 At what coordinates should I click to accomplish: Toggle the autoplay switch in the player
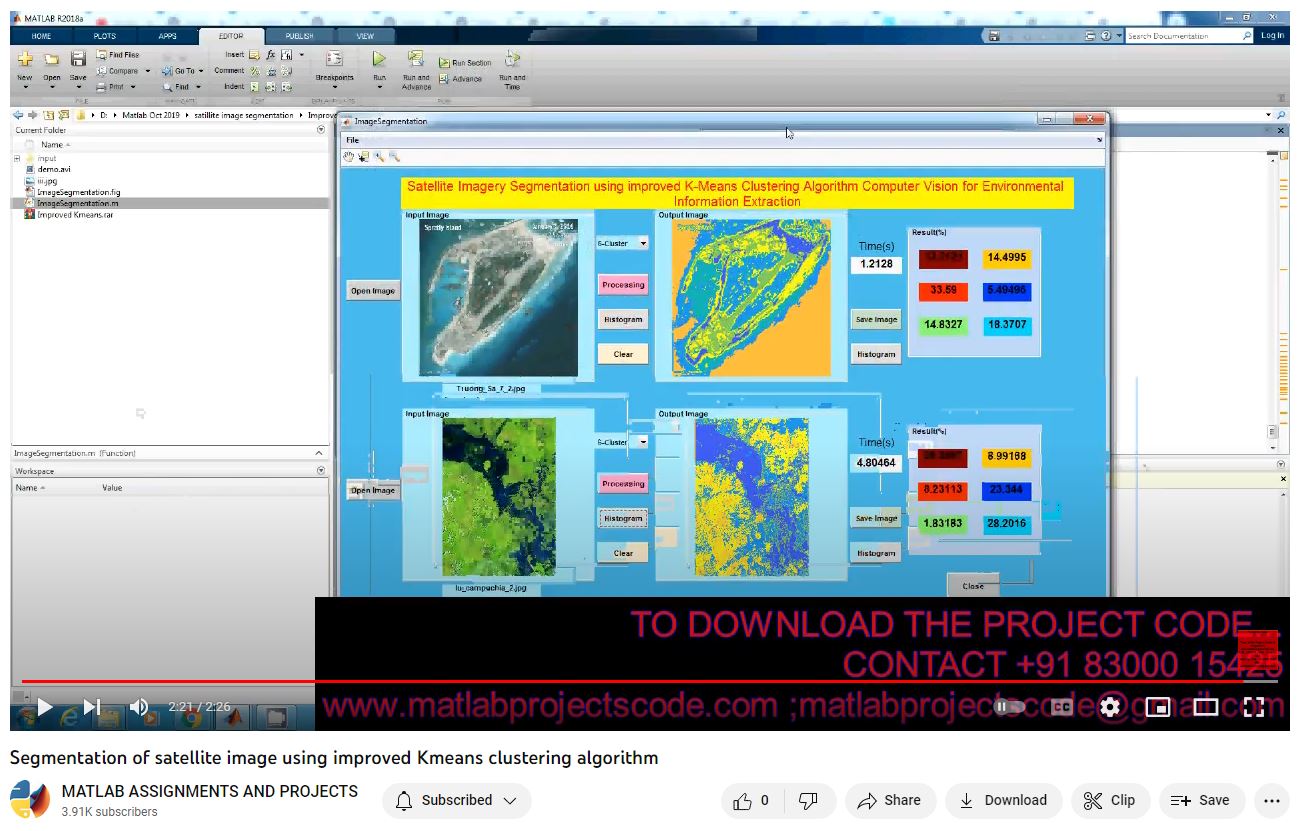point(1009,707)
